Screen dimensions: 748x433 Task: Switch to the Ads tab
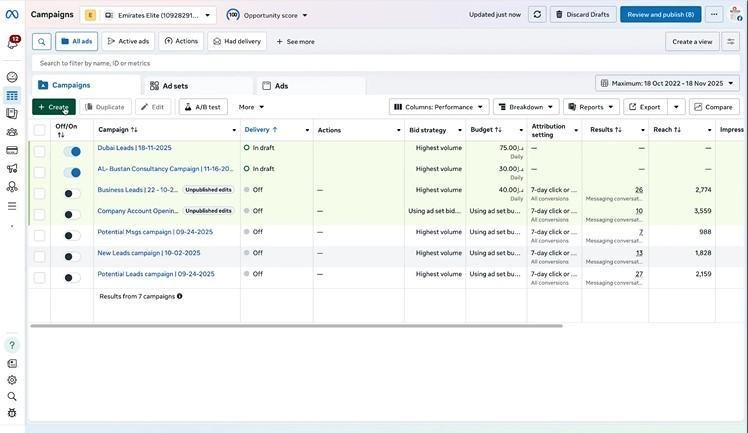[x=311, y=86]
